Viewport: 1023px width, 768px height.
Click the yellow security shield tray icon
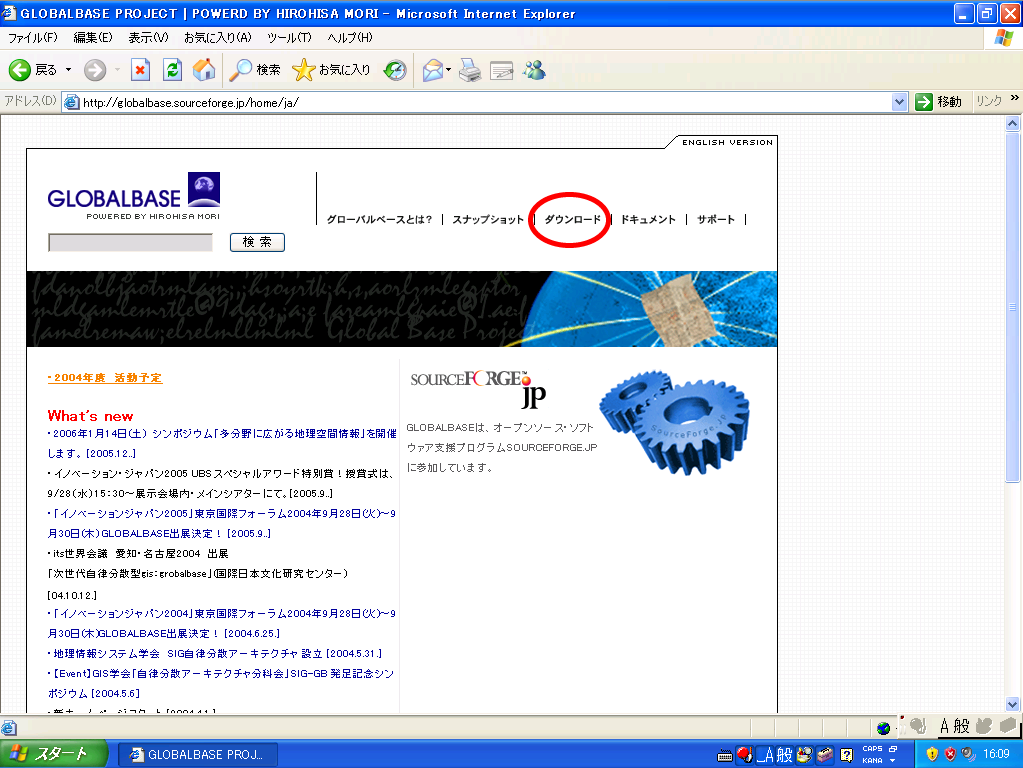(x=932, y=754)
